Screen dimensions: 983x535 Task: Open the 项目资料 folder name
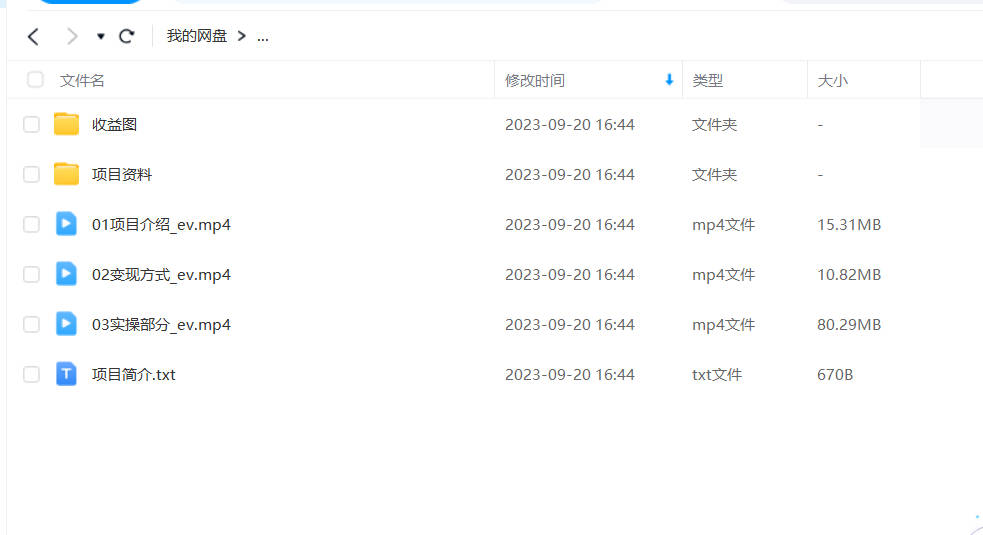pyautogui.click(x=122, y=175)
